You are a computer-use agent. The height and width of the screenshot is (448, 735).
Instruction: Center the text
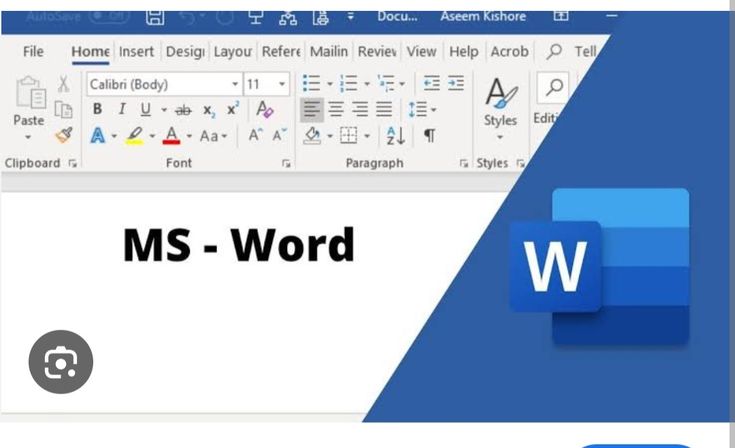pyautogui.click(x=336, y=110)
